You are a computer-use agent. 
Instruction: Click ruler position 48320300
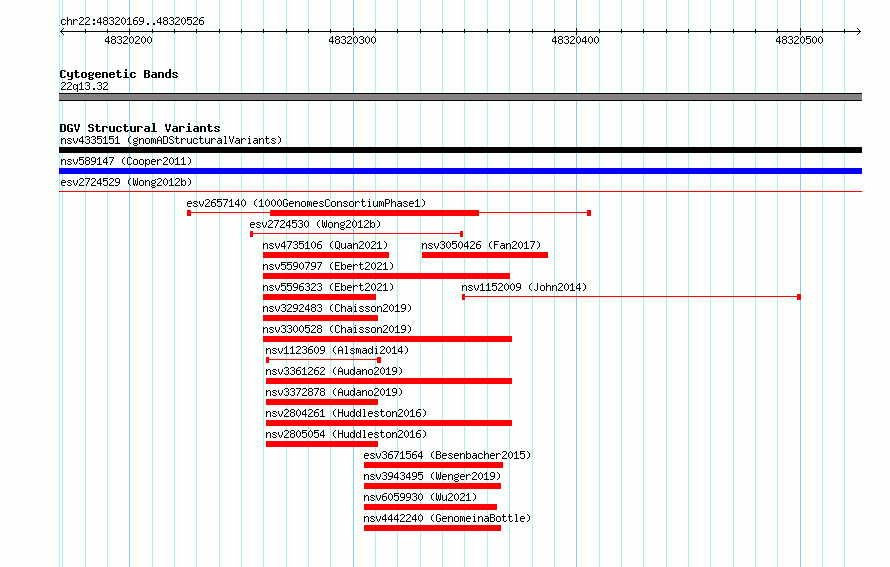point(352,40)
